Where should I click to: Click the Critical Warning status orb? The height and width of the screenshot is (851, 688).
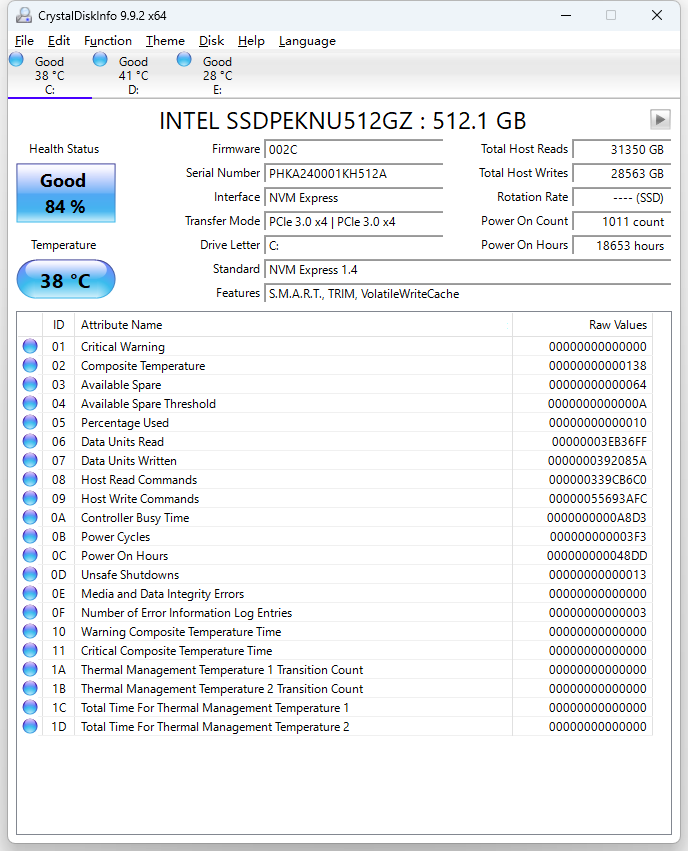point(30,346)
